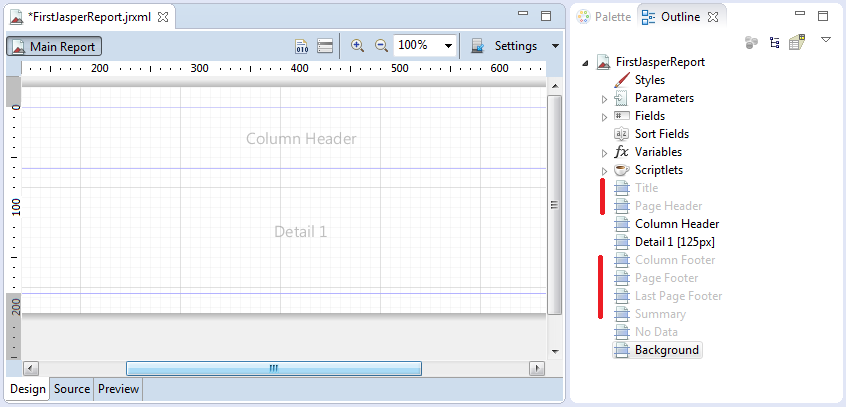Click the Scriptlets coffee cup icon
The width and height of the screenshot is (846, 407).
622,169
